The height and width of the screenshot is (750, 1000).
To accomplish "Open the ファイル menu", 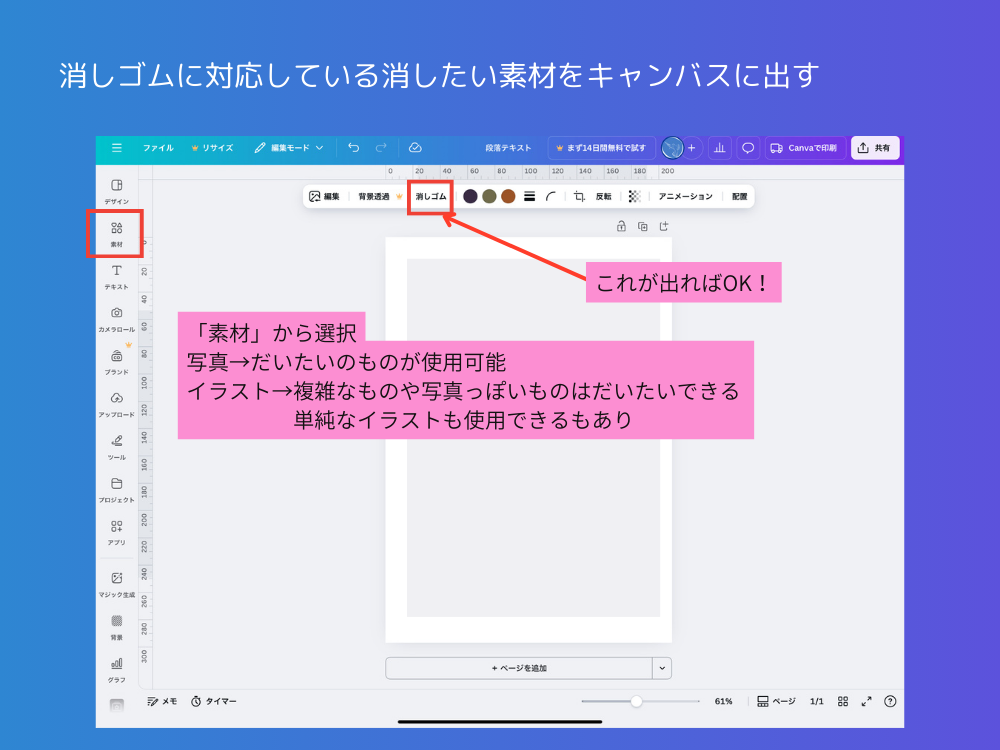I will pos(161,147).
